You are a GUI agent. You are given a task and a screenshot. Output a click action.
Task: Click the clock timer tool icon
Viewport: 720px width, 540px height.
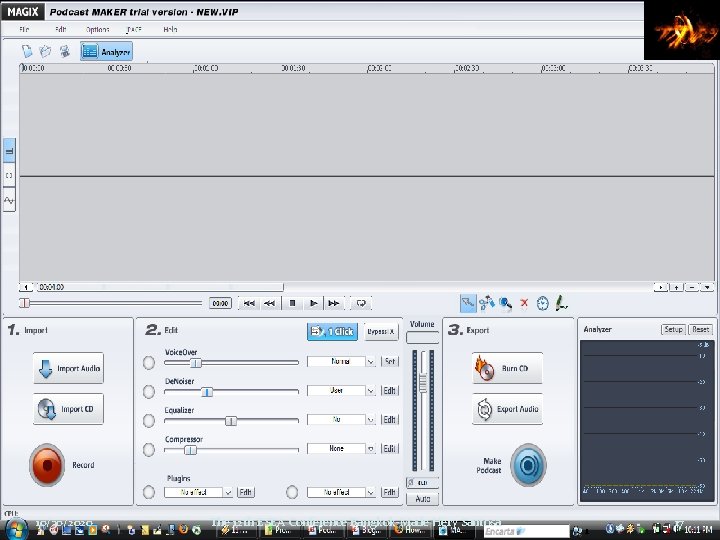pyautogui.click(x=543, y=304)
